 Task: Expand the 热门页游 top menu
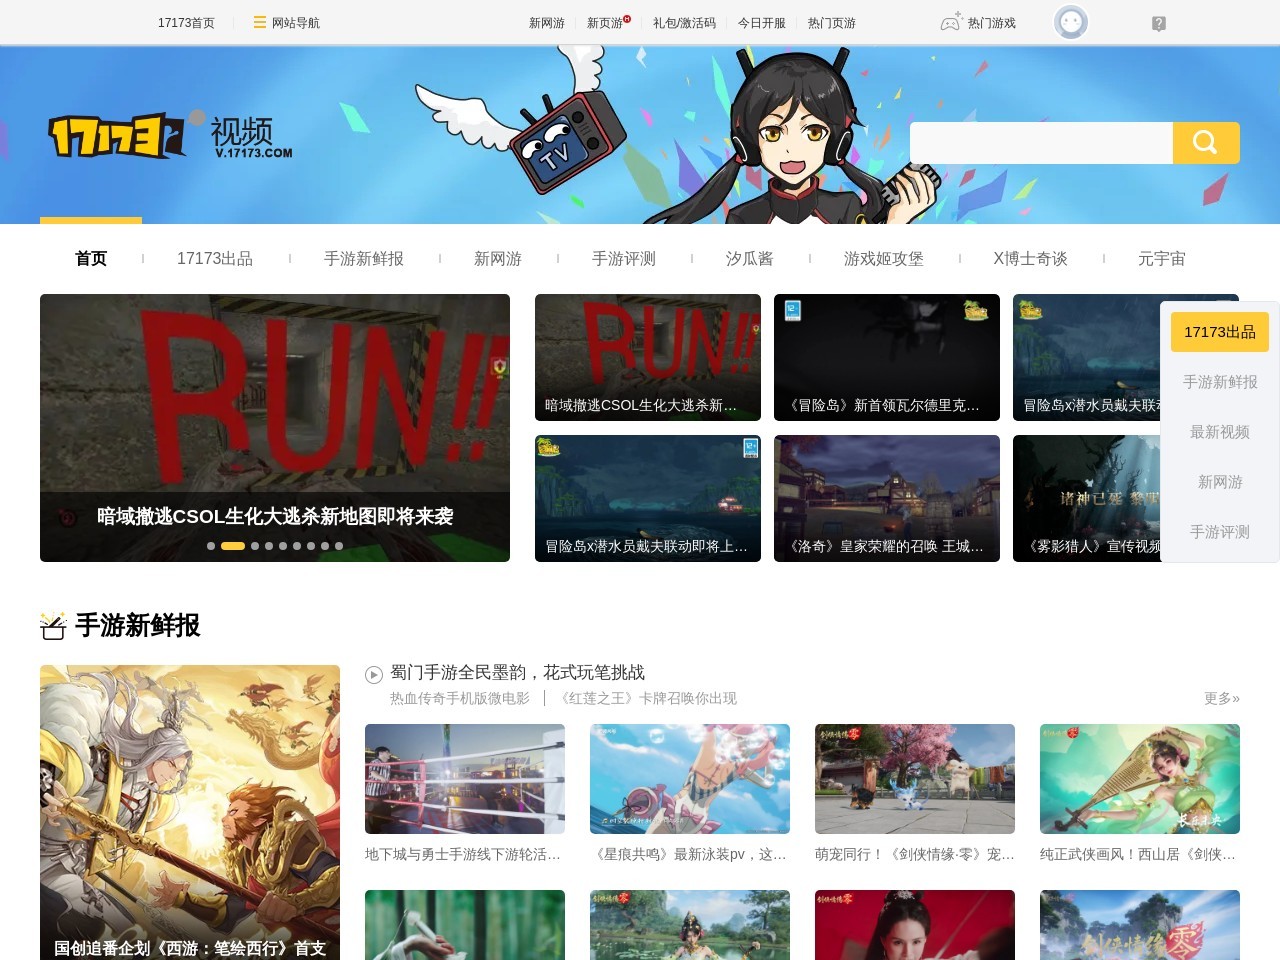(x=831, y=23)
